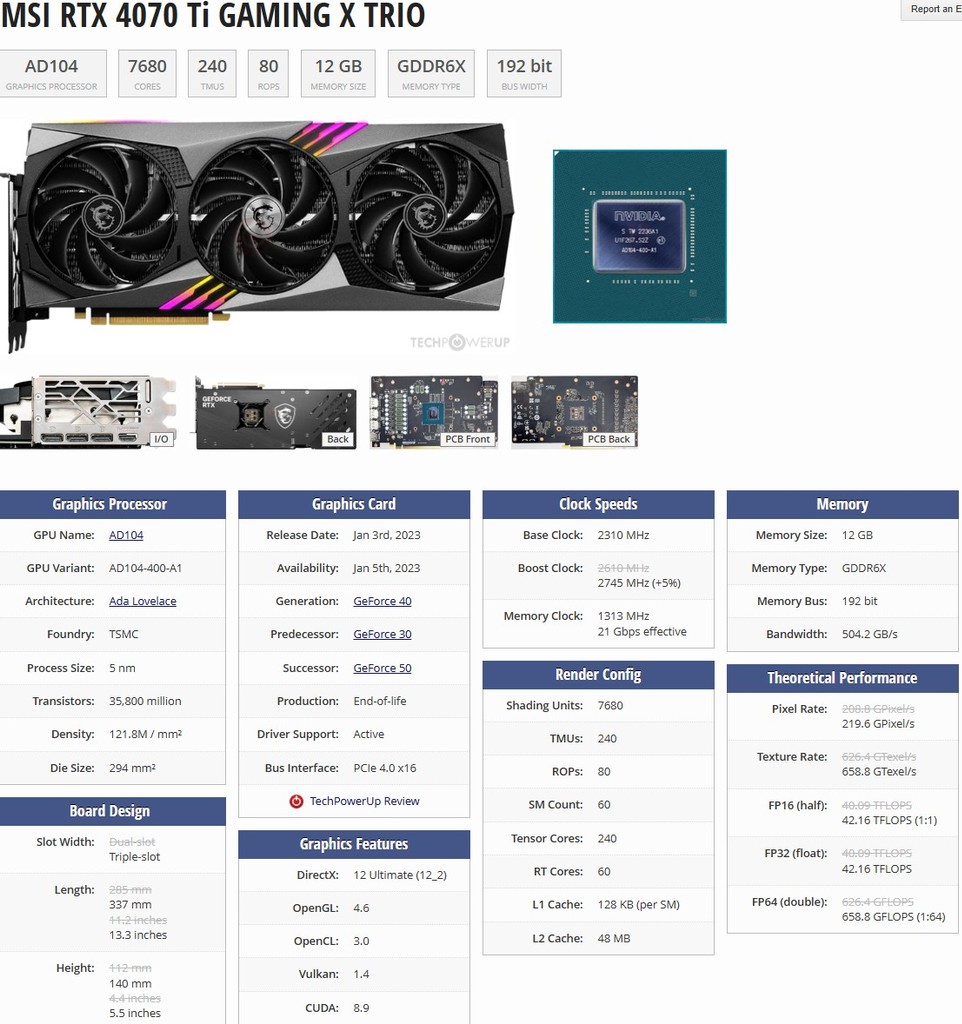Click the 80 ROPs summary box

[x=268, y=73]
